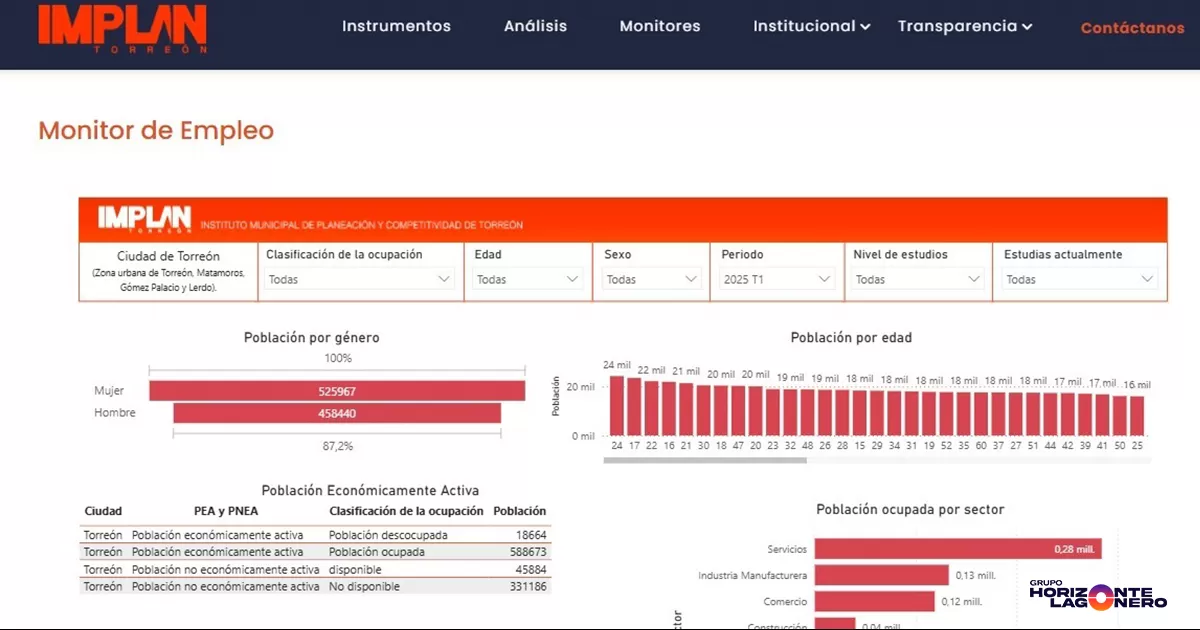Image resolution: width=1200 pixels, height=630 pixels.
Task: Open the Sexo filter dropdown
Action: [x=651, y=279]
